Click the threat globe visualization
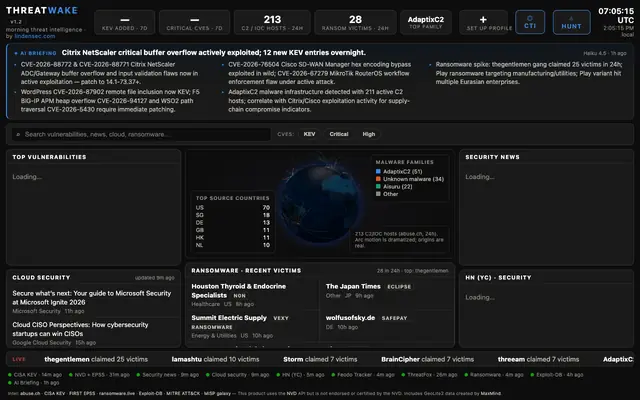The image size is (640, 400). (319, 202)
